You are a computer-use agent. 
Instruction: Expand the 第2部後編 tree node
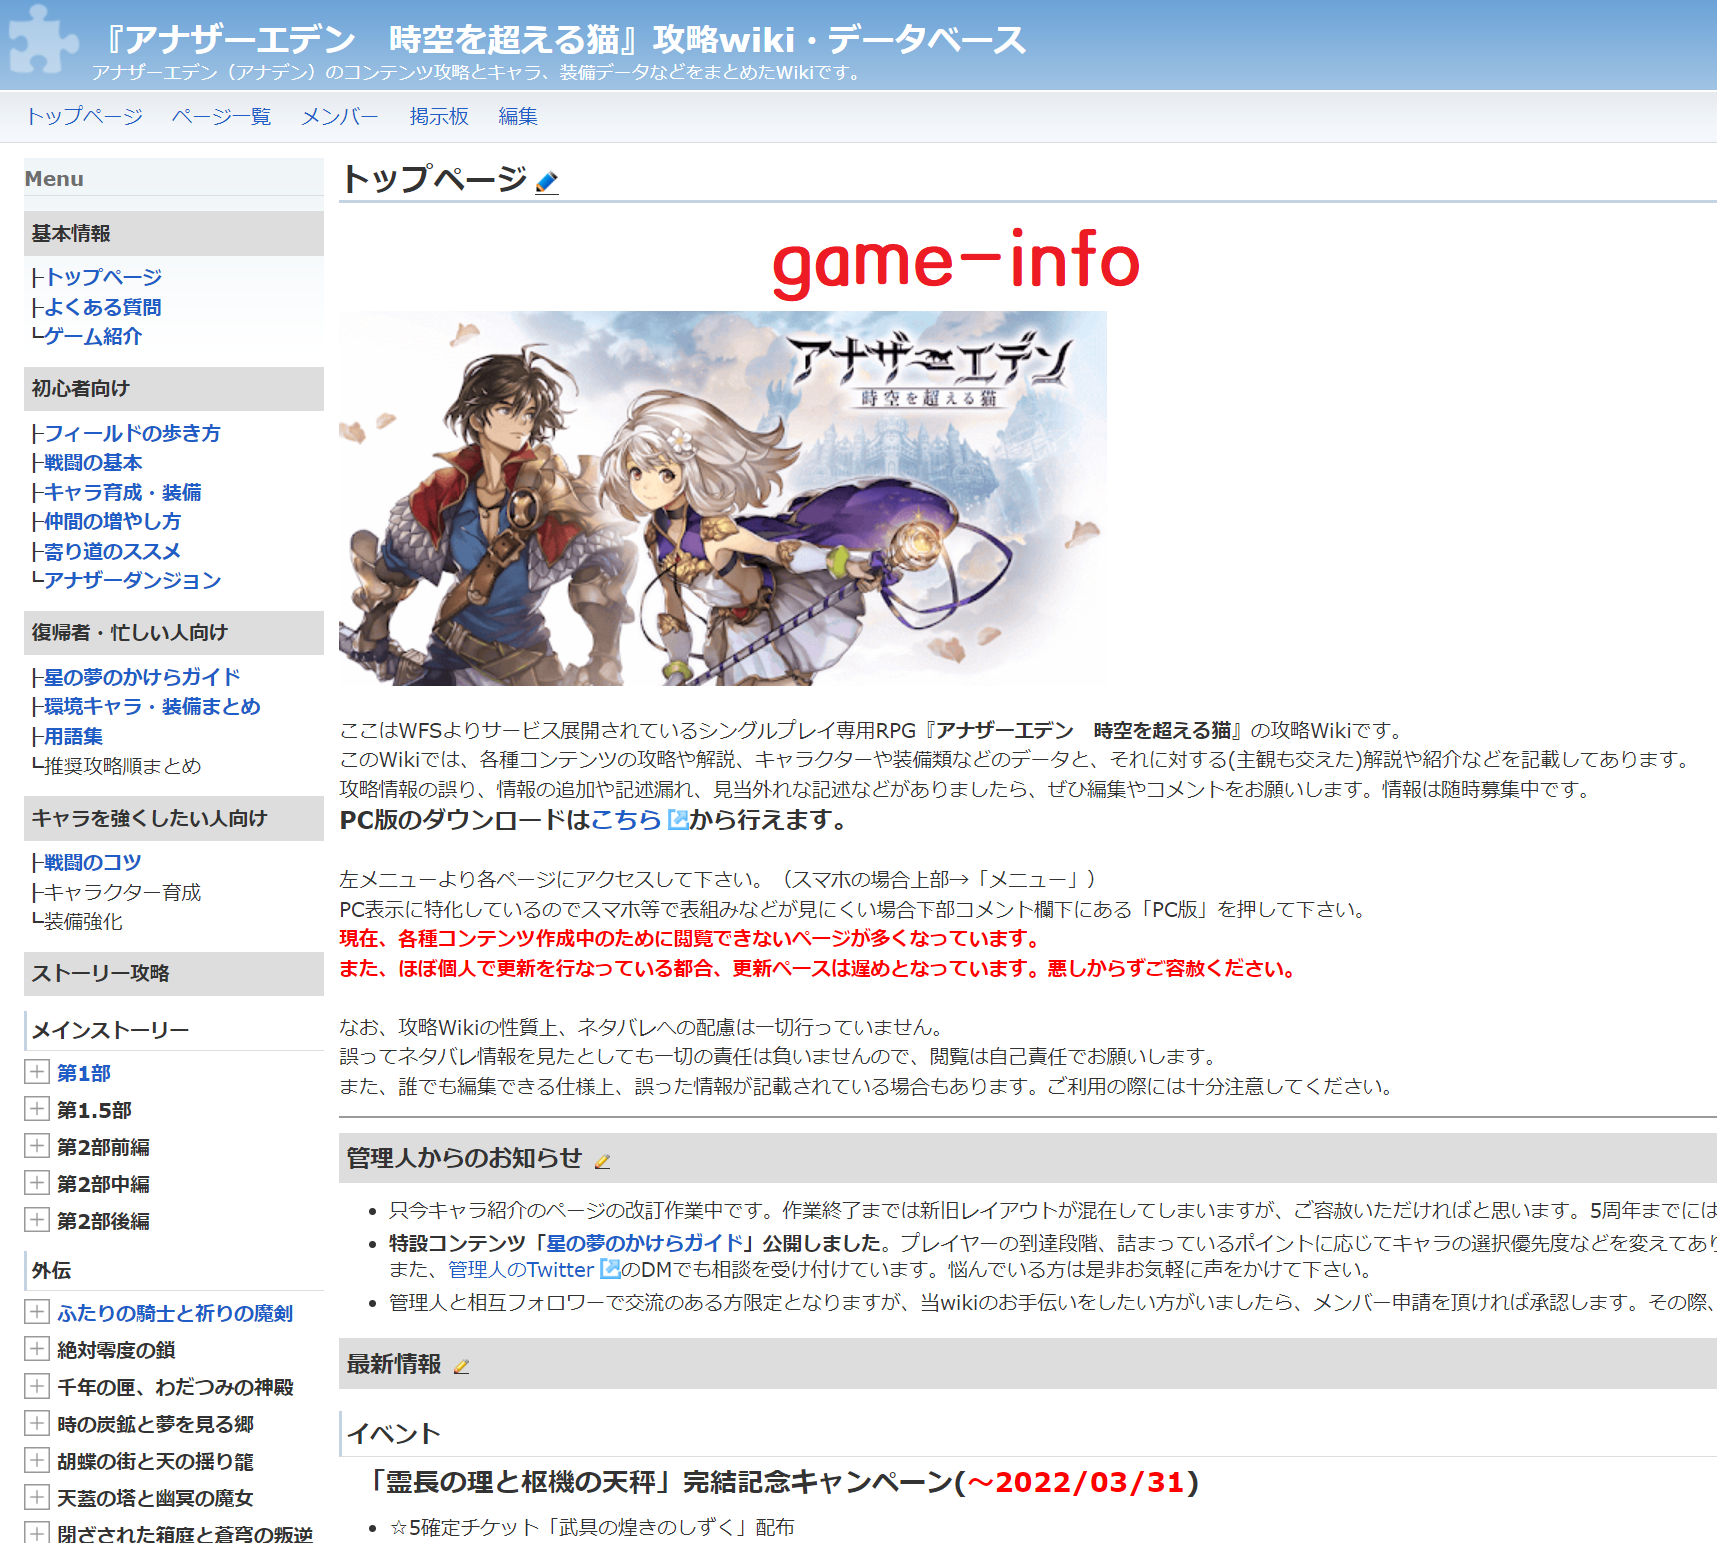point(37,1220)
